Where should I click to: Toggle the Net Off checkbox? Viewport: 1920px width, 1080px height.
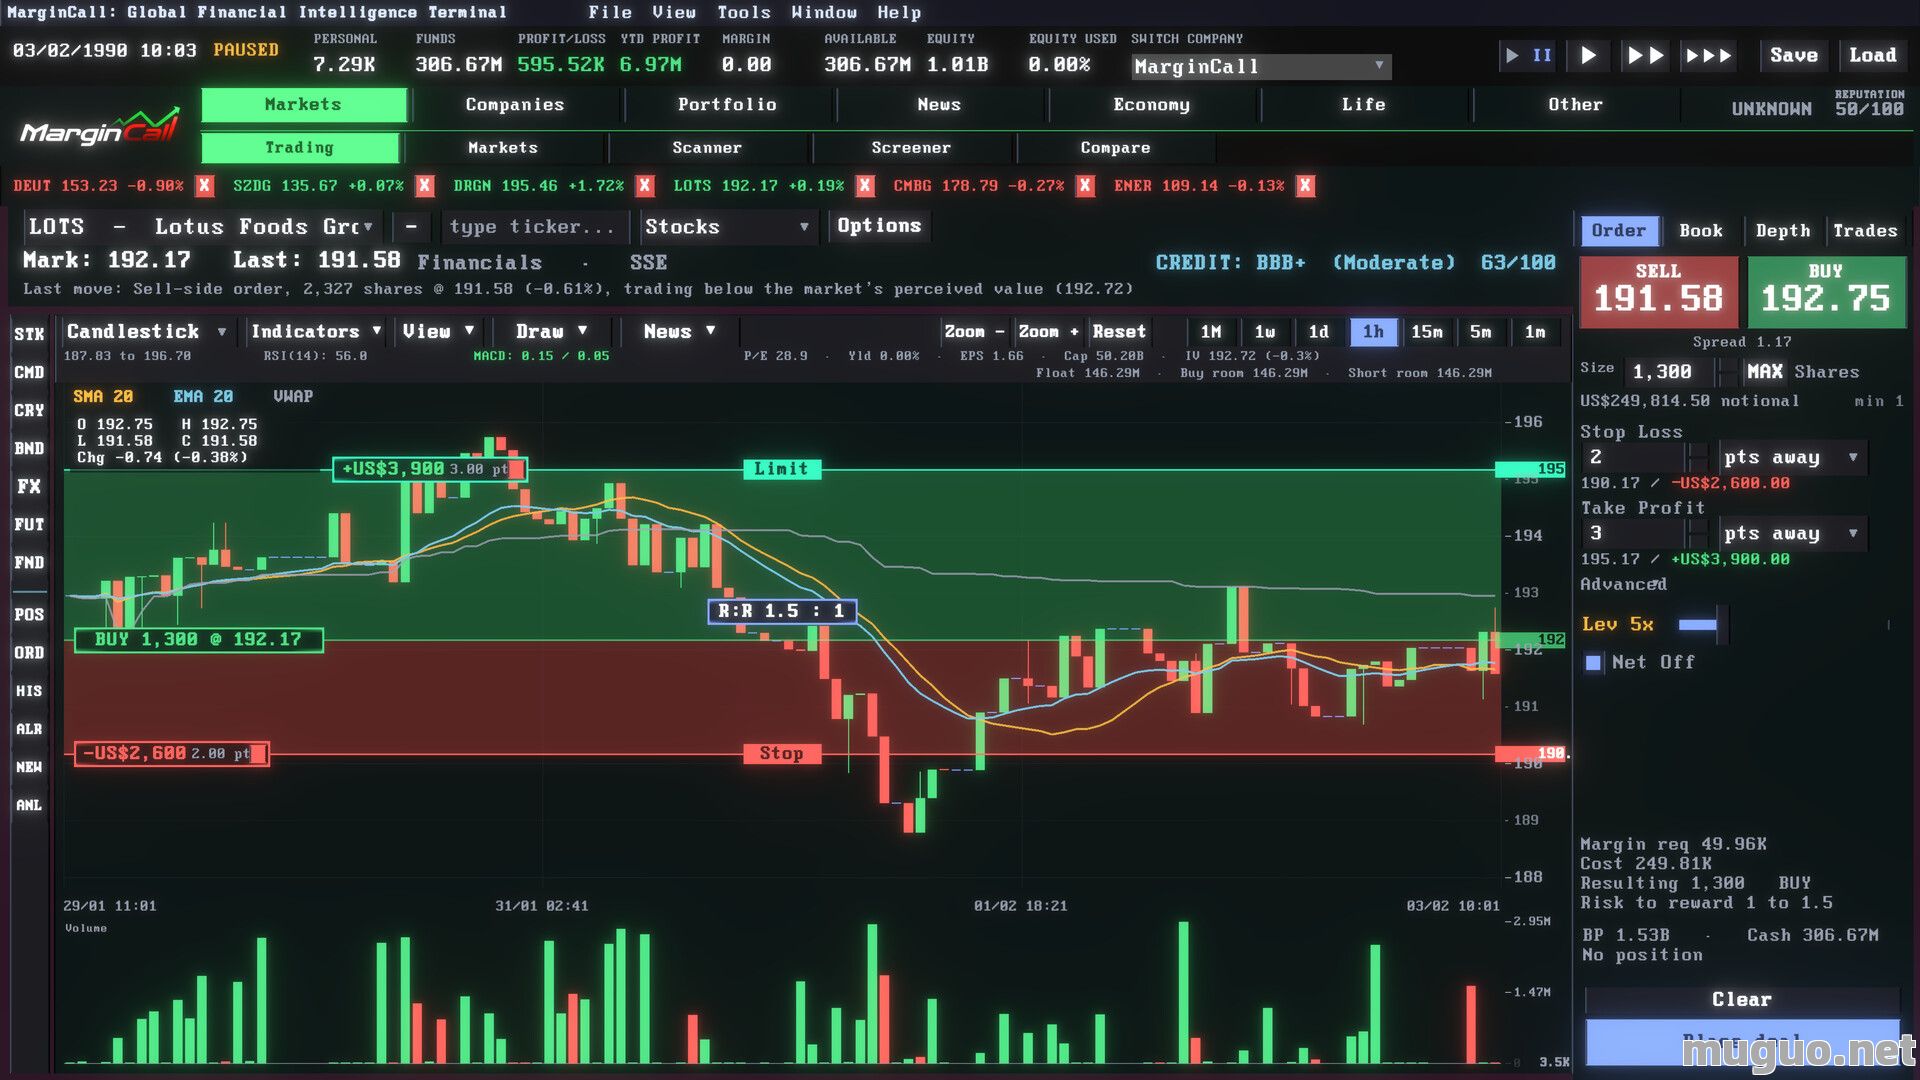(1593, 663)
